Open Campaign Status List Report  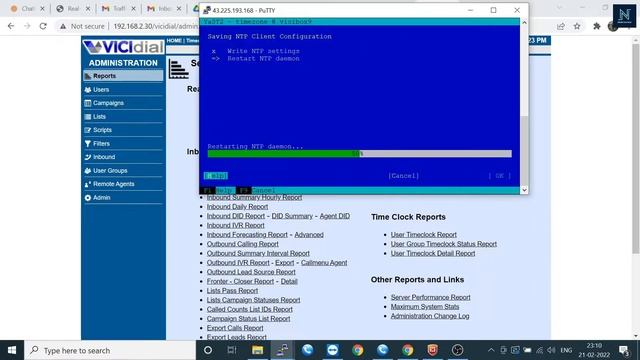click(249, 318)
